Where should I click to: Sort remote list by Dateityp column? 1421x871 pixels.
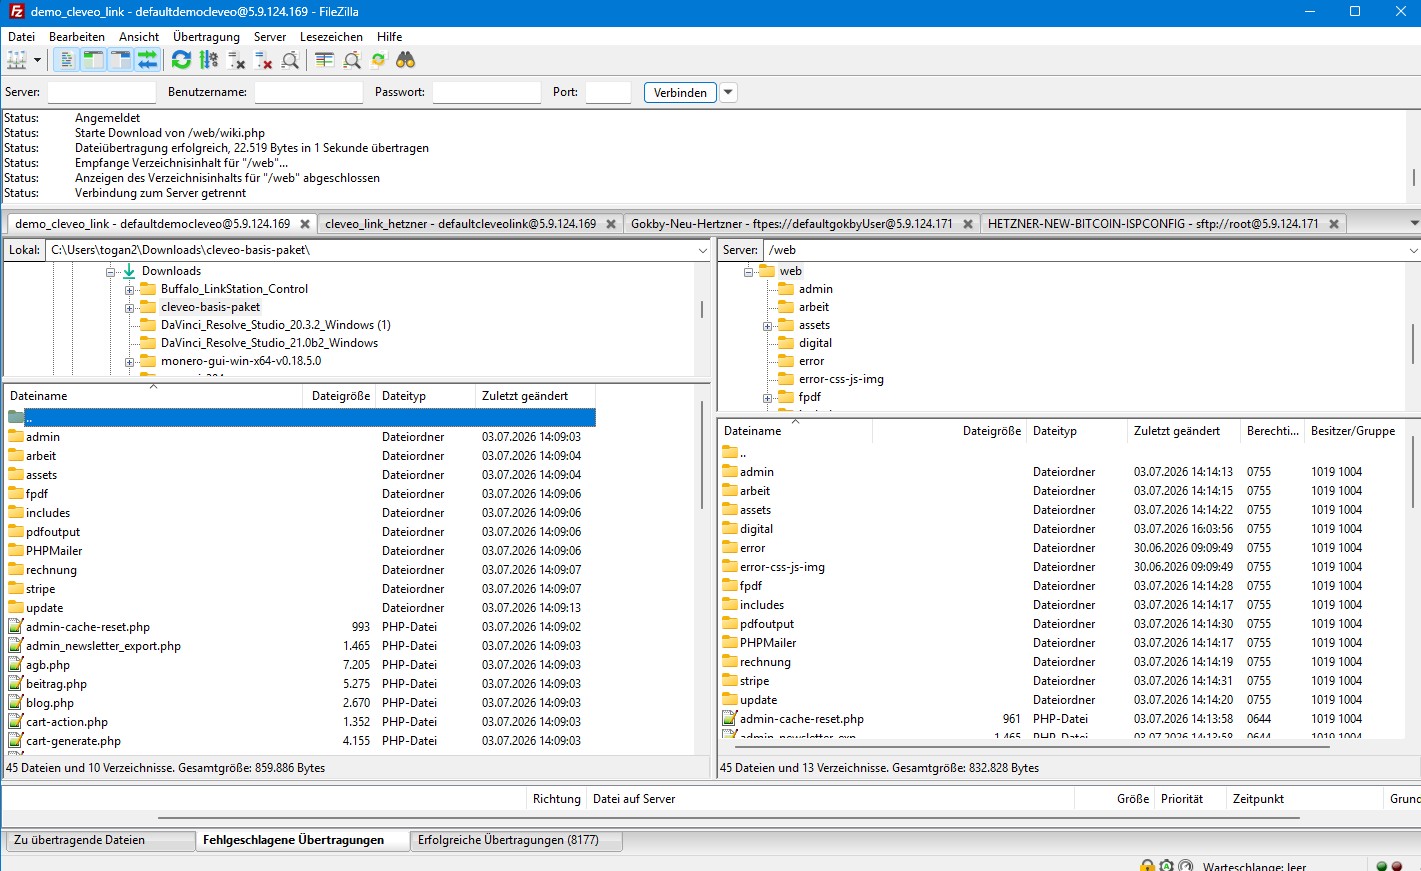1076,431
